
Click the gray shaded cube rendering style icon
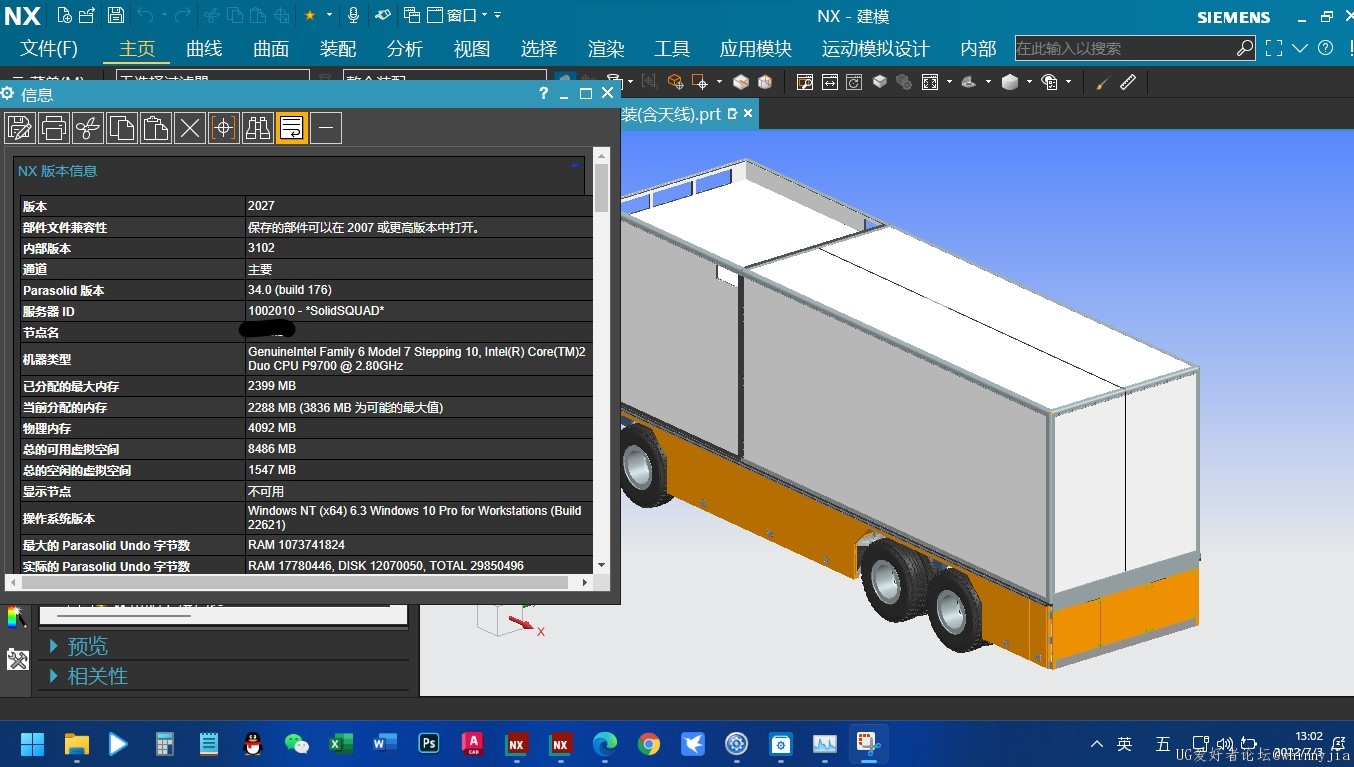1010,82
